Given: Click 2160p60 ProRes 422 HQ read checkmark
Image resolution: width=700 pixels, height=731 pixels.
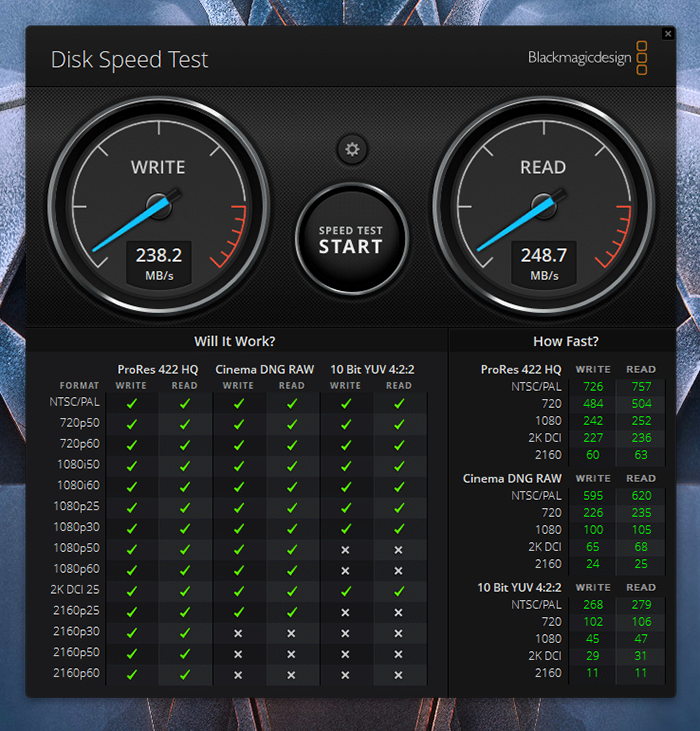Looking at the screenshot, I should pos(184,675).
